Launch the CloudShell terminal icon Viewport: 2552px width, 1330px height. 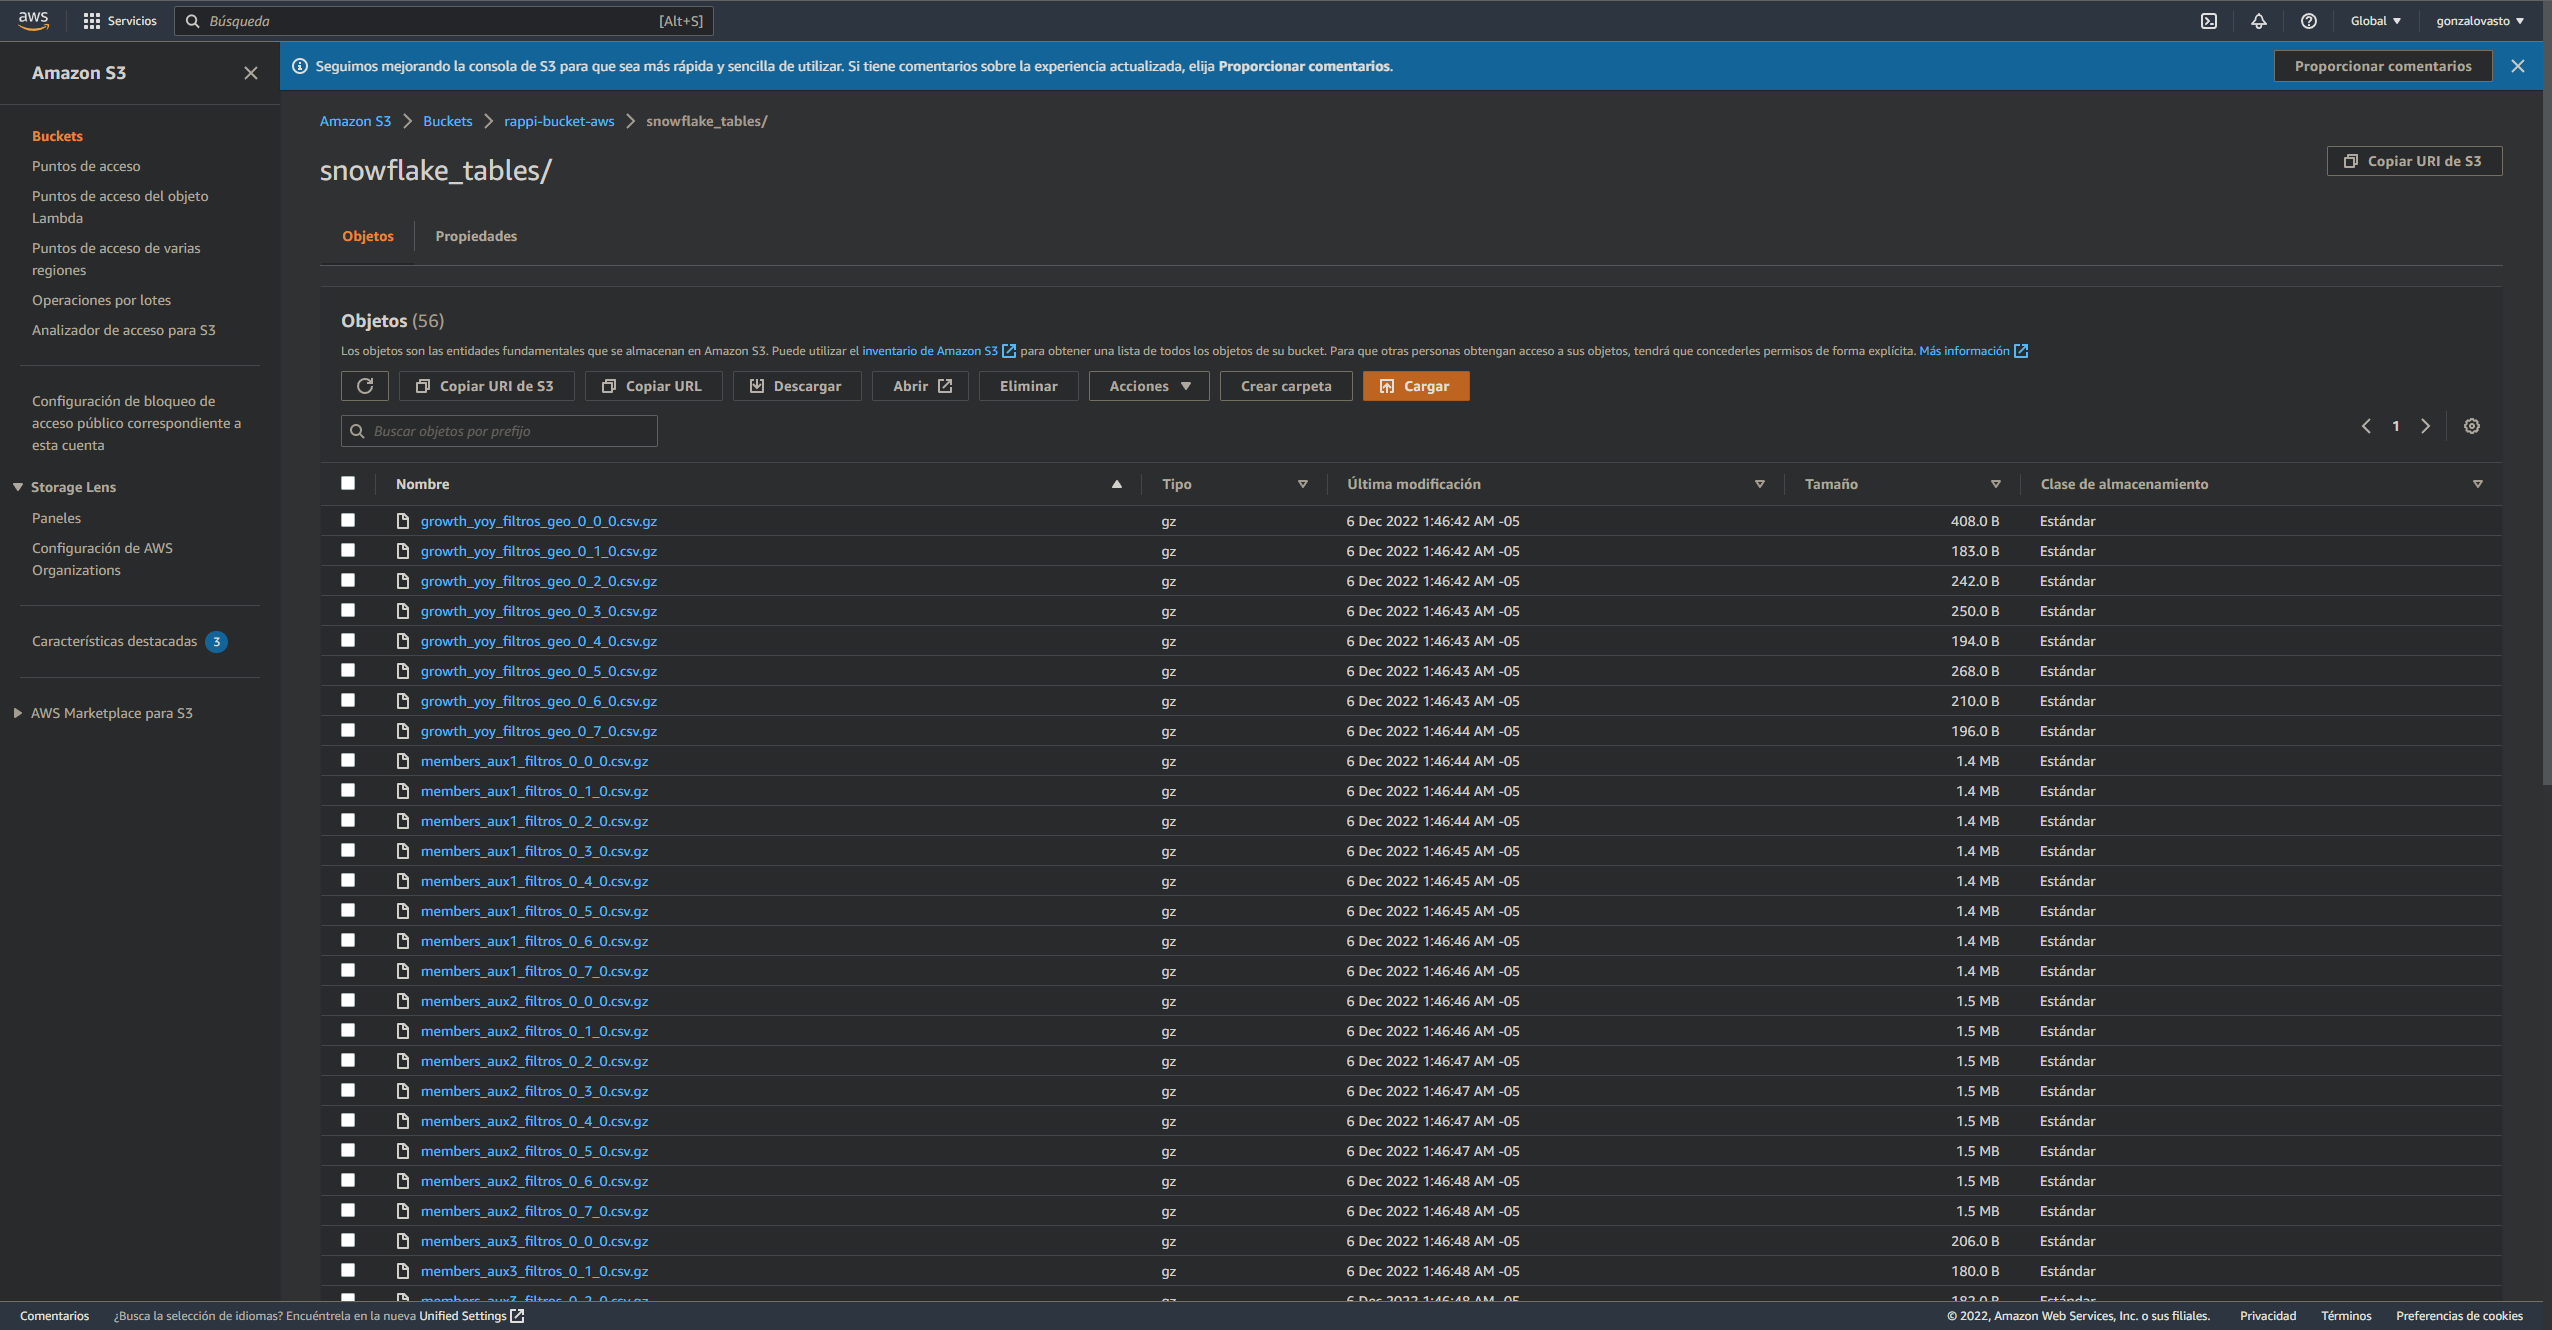click(x=2209, y=21)
